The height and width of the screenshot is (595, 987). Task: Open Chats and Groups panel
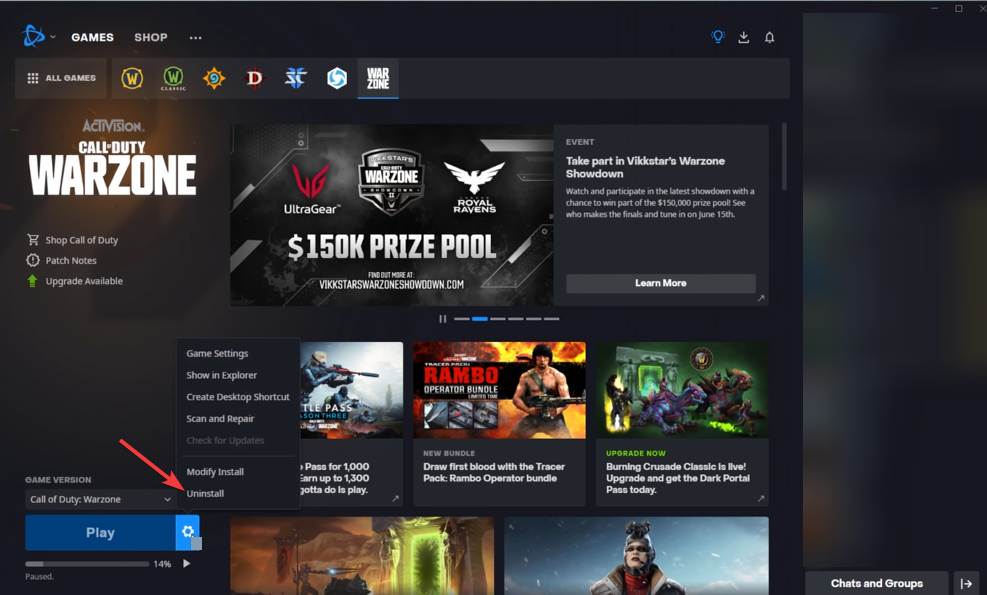coord(876,583)
